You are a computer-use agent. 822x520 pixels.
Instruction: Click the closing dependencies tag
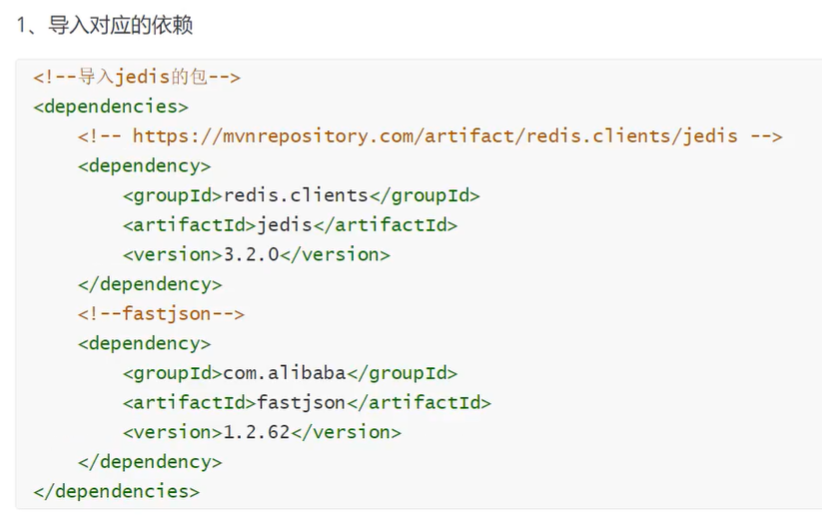[x=116, y=492]
